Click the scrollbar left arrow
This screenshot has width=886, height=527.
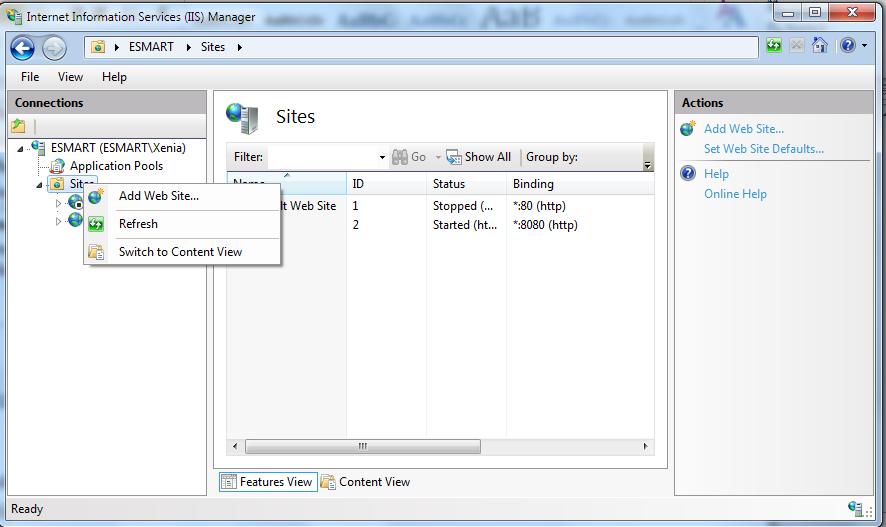tap(235, 446)
